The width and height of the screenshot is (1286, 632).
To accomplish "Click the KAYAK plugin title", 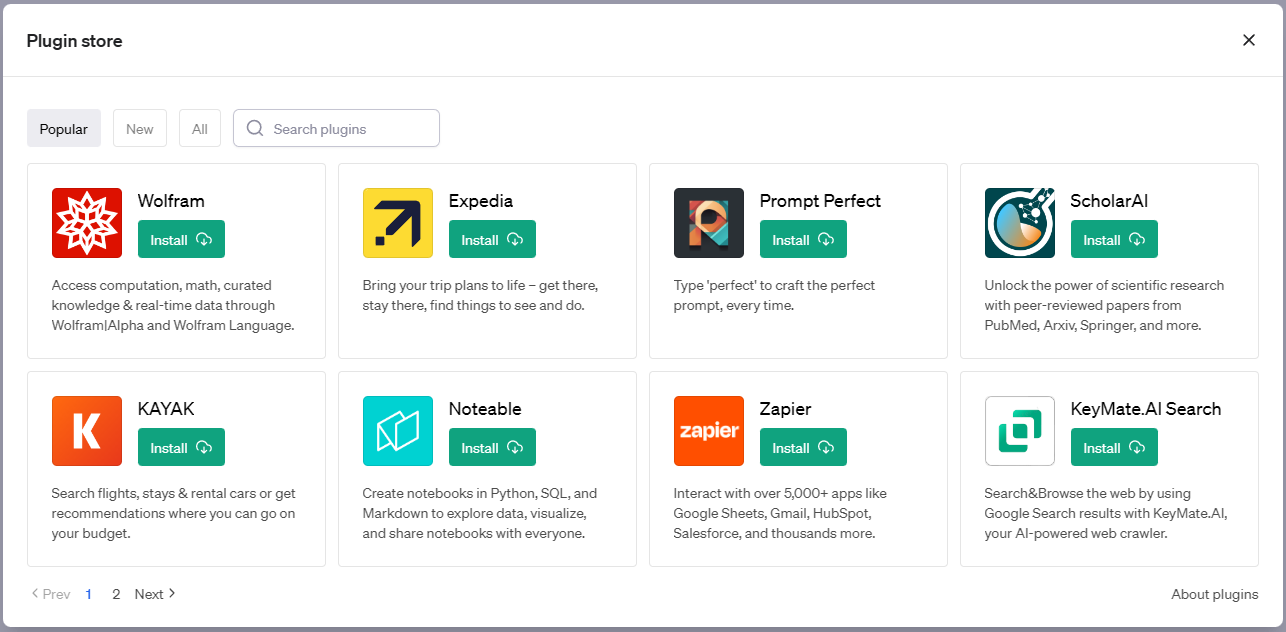I will 166,409.
